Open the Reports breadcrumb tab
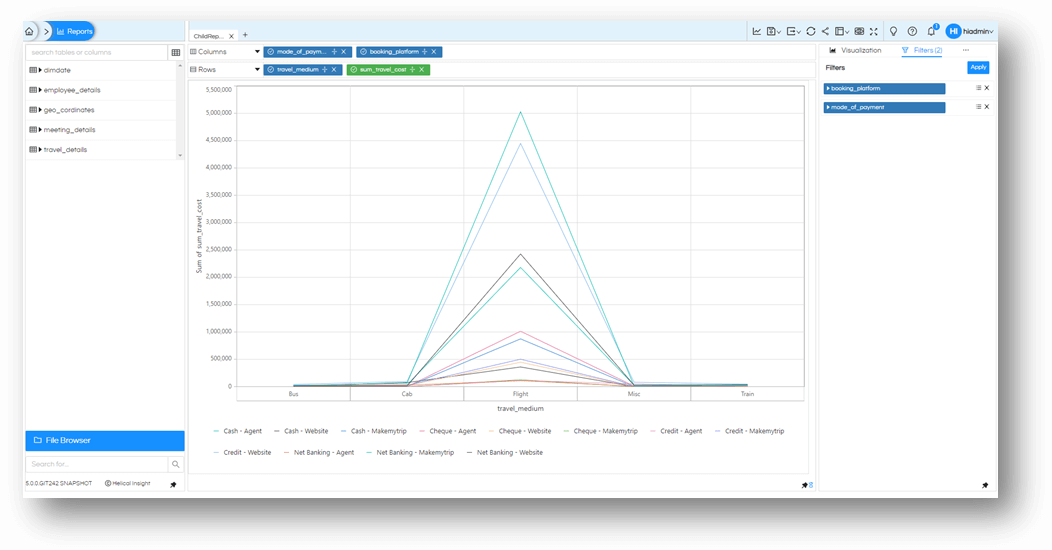This screenshot has height=550, width=1052. point(74,31)
